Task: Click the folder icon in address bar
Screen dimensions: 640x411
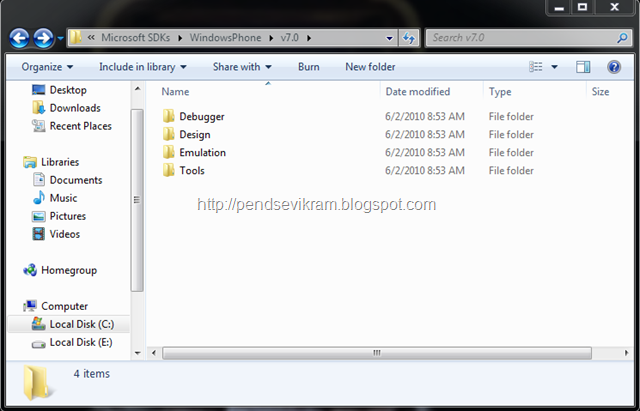Action: (75, 38)
